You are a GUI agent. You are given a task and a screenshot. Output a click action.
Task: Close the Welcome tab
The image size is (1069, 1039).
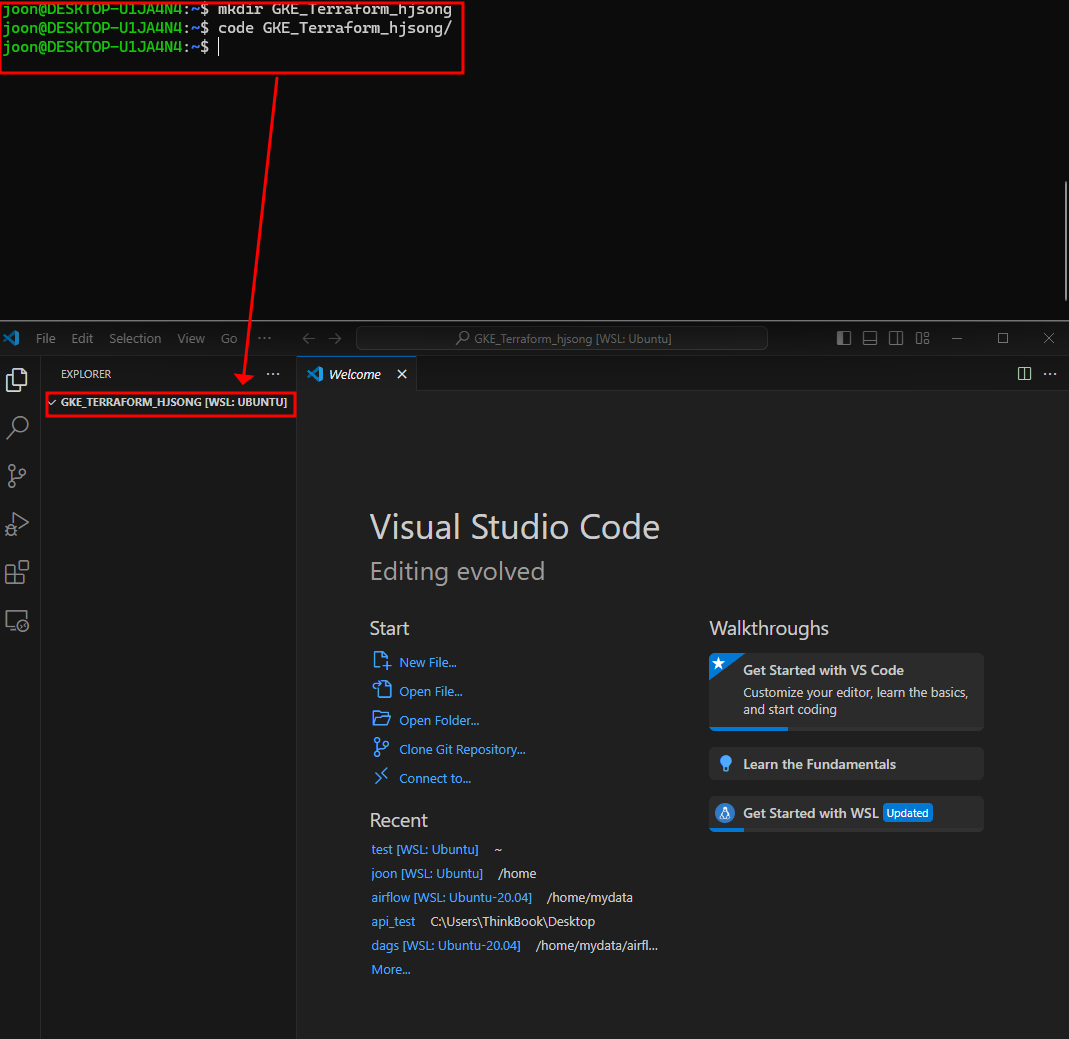pos(402,374)
